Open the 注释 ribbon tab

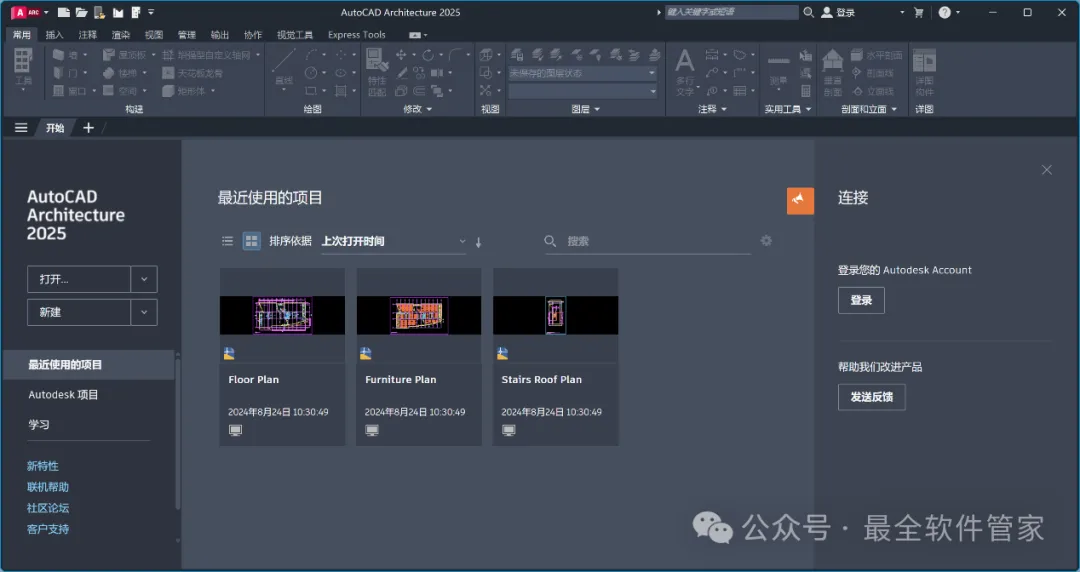coord(87,34)
